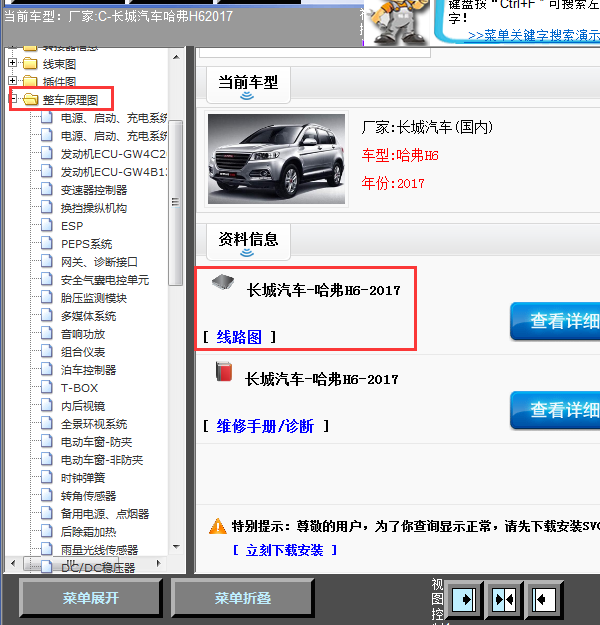The image size is (600, 625).
Task: Click the mechanic mascot image
Action: coord(397,22)
